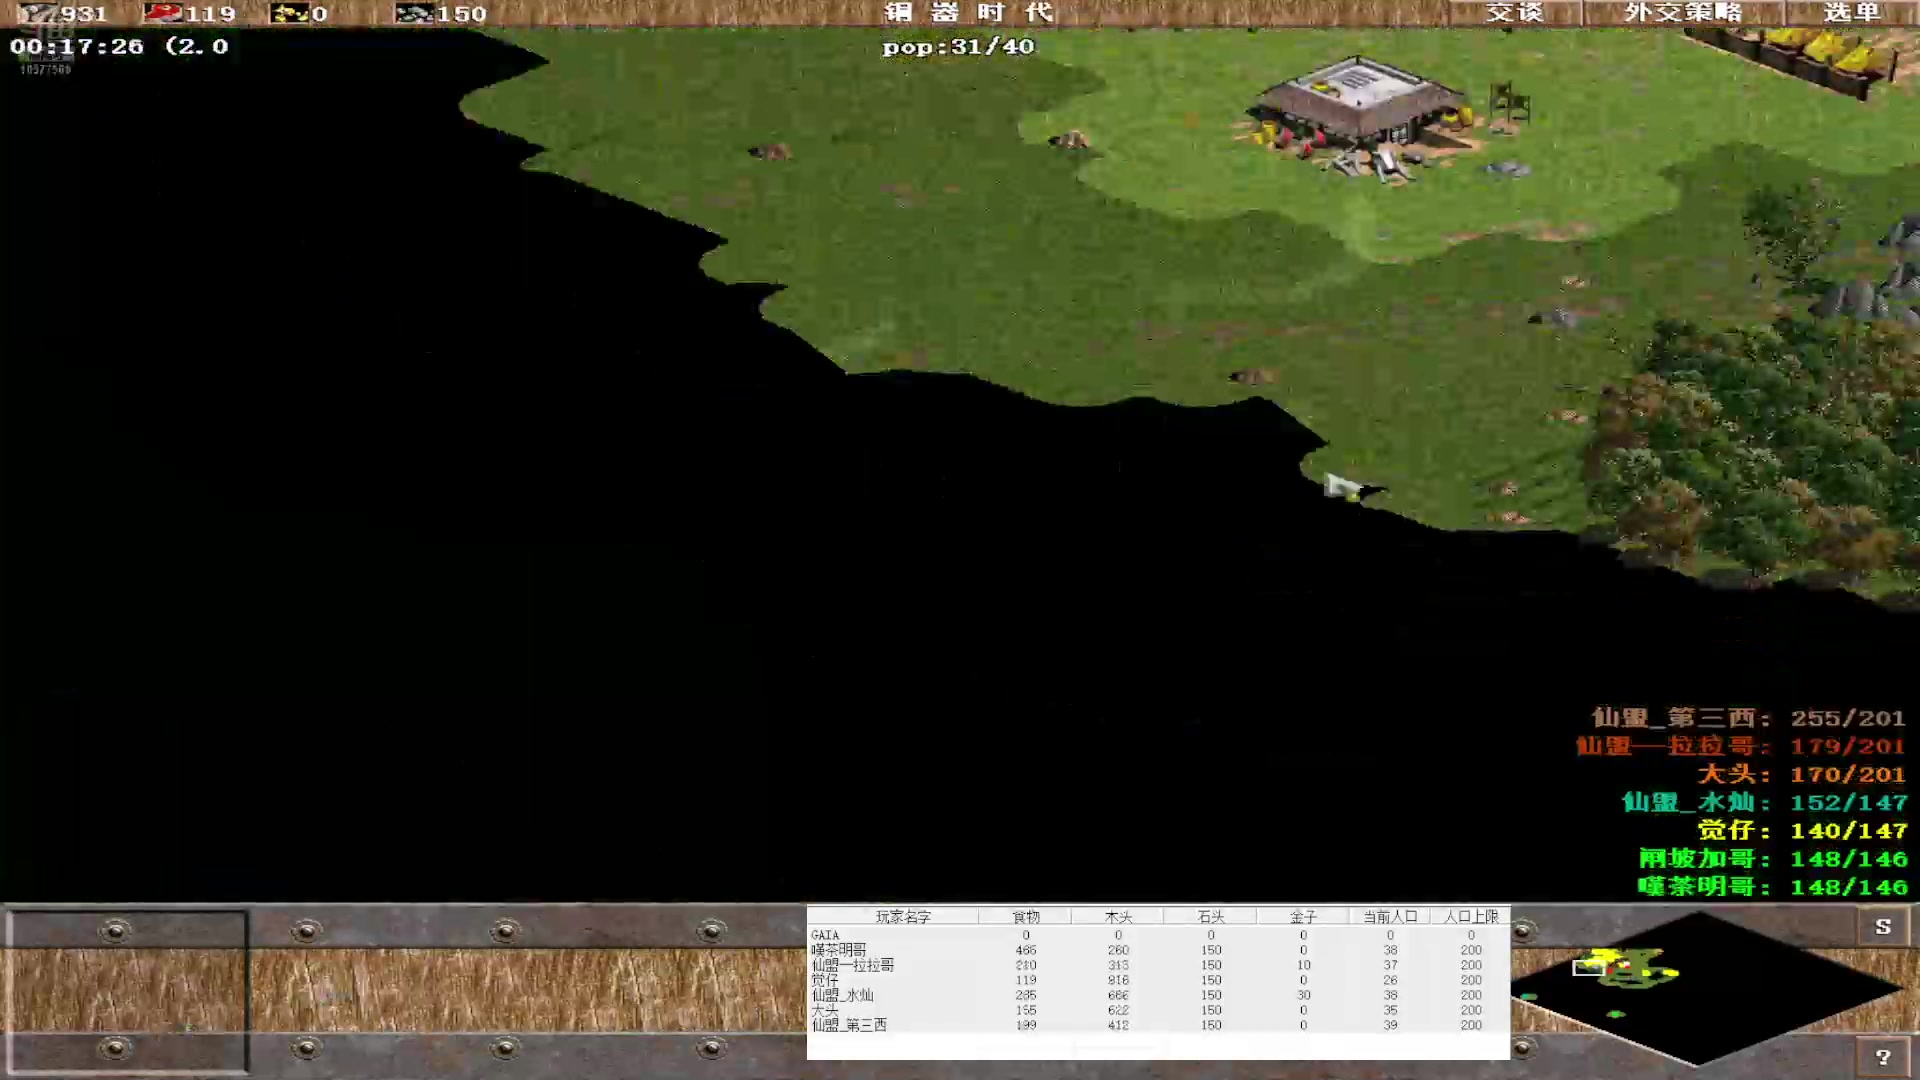Click the food value 466 in 嘆茶明哥 row
This screenshot has height=1080, width=1920.
[1026, 950]
